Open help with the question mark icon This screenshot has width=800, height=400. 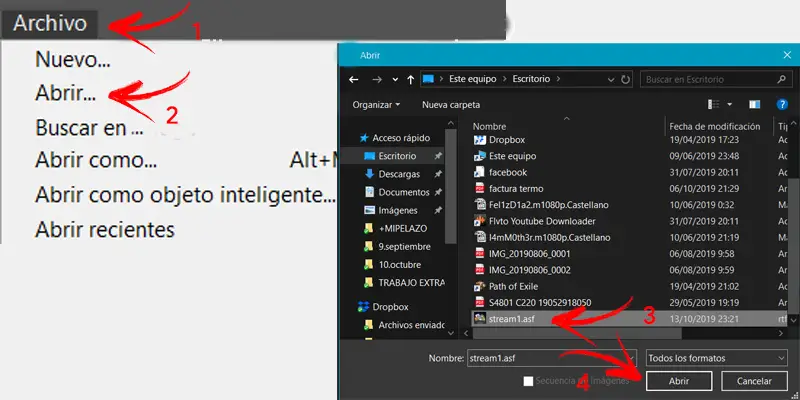782,105
